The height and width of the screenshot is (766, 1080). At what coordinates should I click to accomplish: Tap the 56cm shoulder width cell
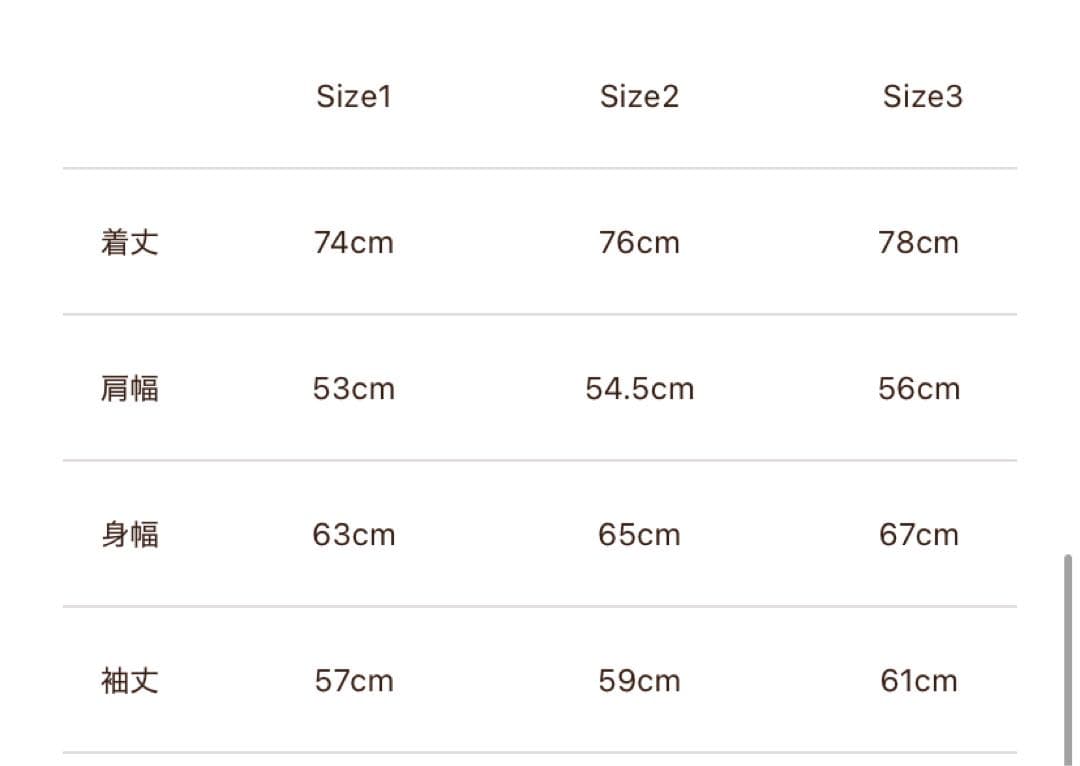(919, 388)
